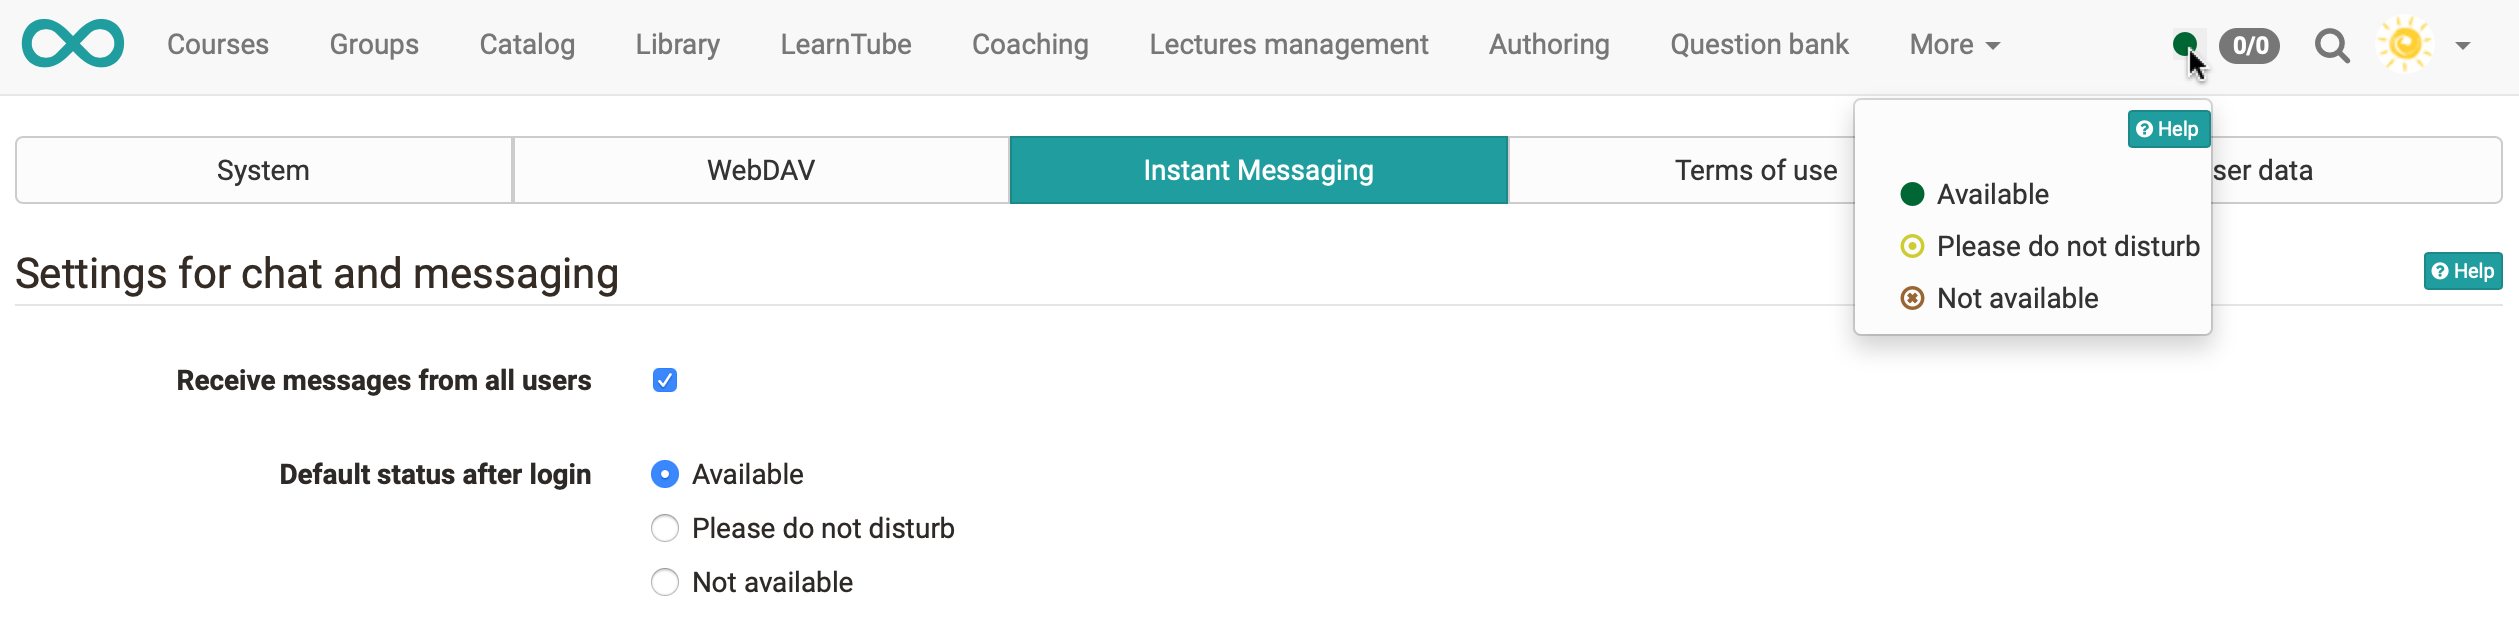The height and width of the screenshot is (617, 2519).
Task: Set status to Not available in popup
Action: [2016, 298]
